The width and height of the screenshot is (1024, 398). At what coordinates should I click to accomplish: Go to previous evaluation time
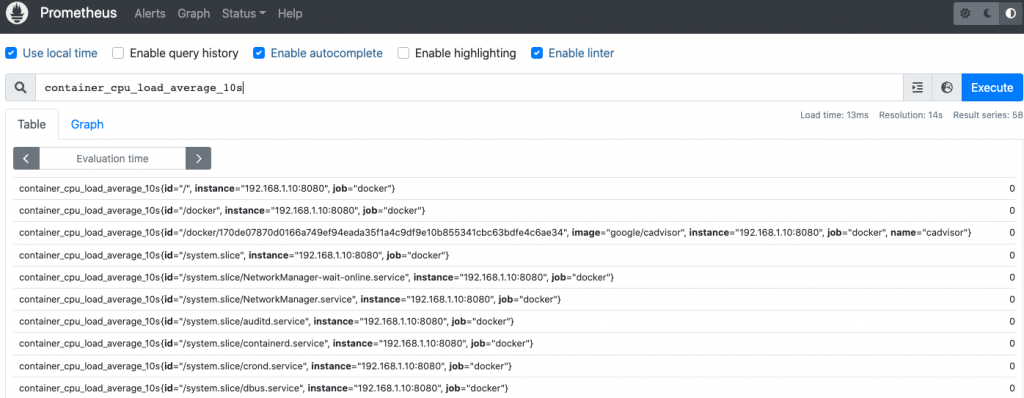(x=26, y=158)
